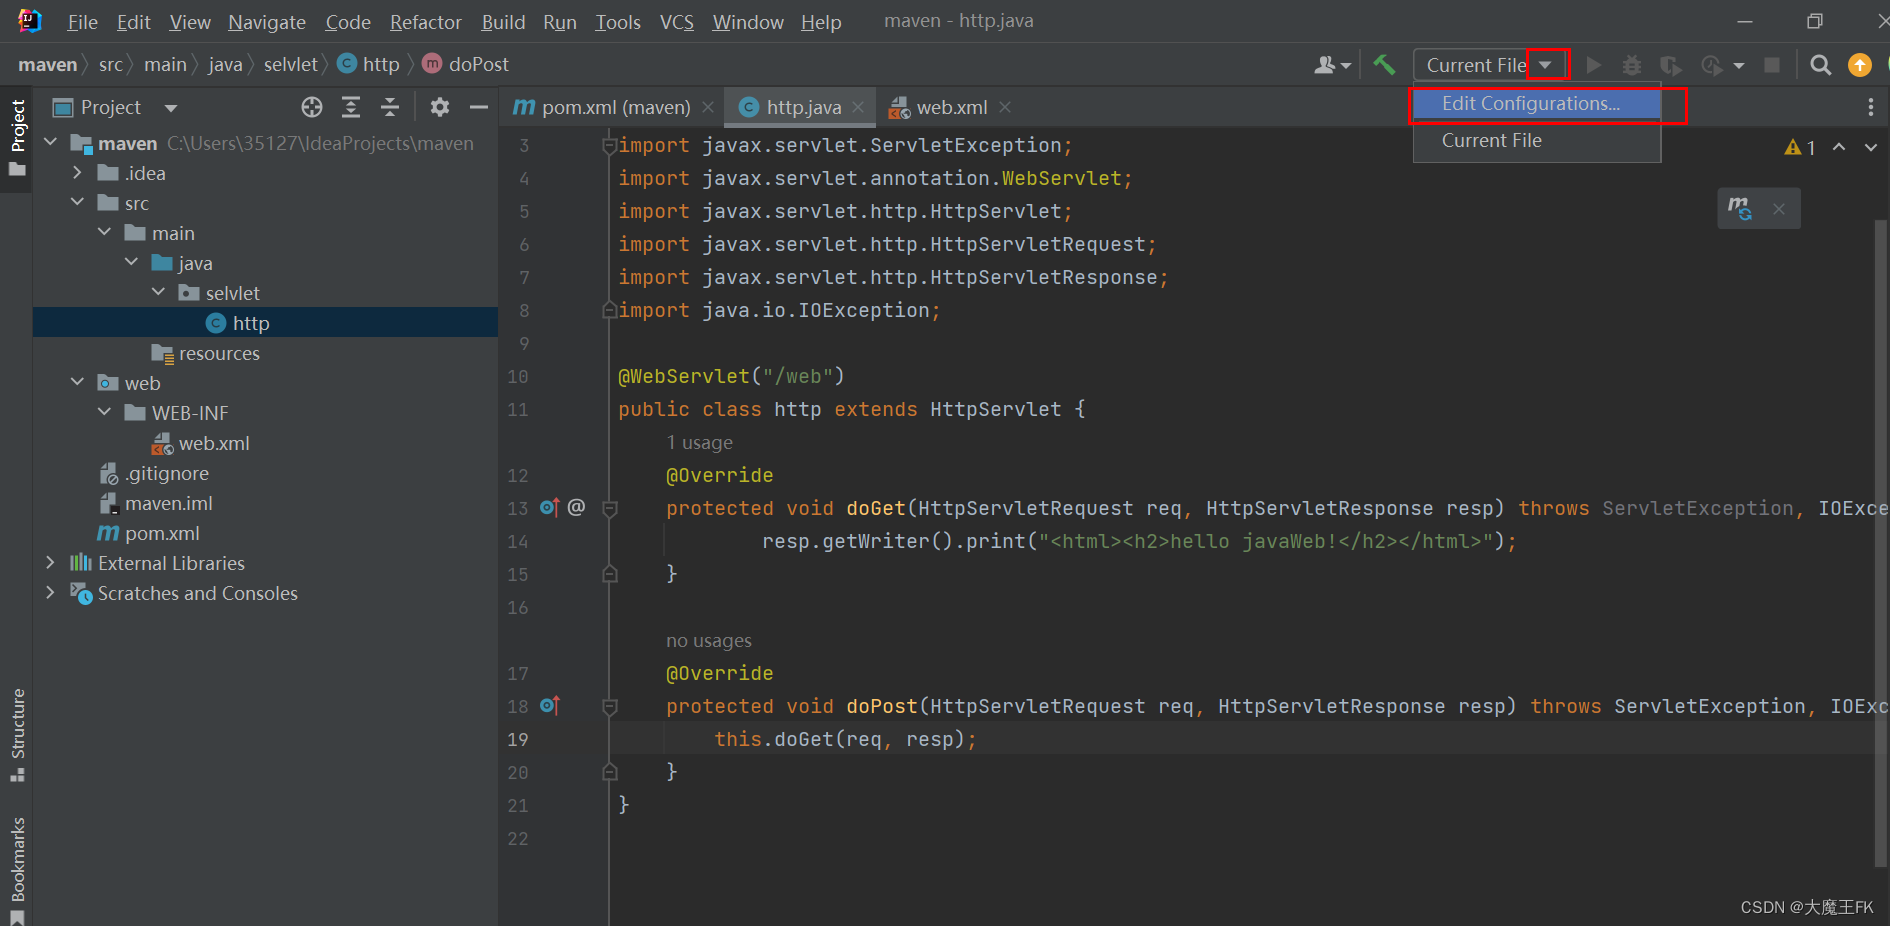Screen dimensions: 1890x926
Task: Collapse the maven project root
Action: (51, 142)
